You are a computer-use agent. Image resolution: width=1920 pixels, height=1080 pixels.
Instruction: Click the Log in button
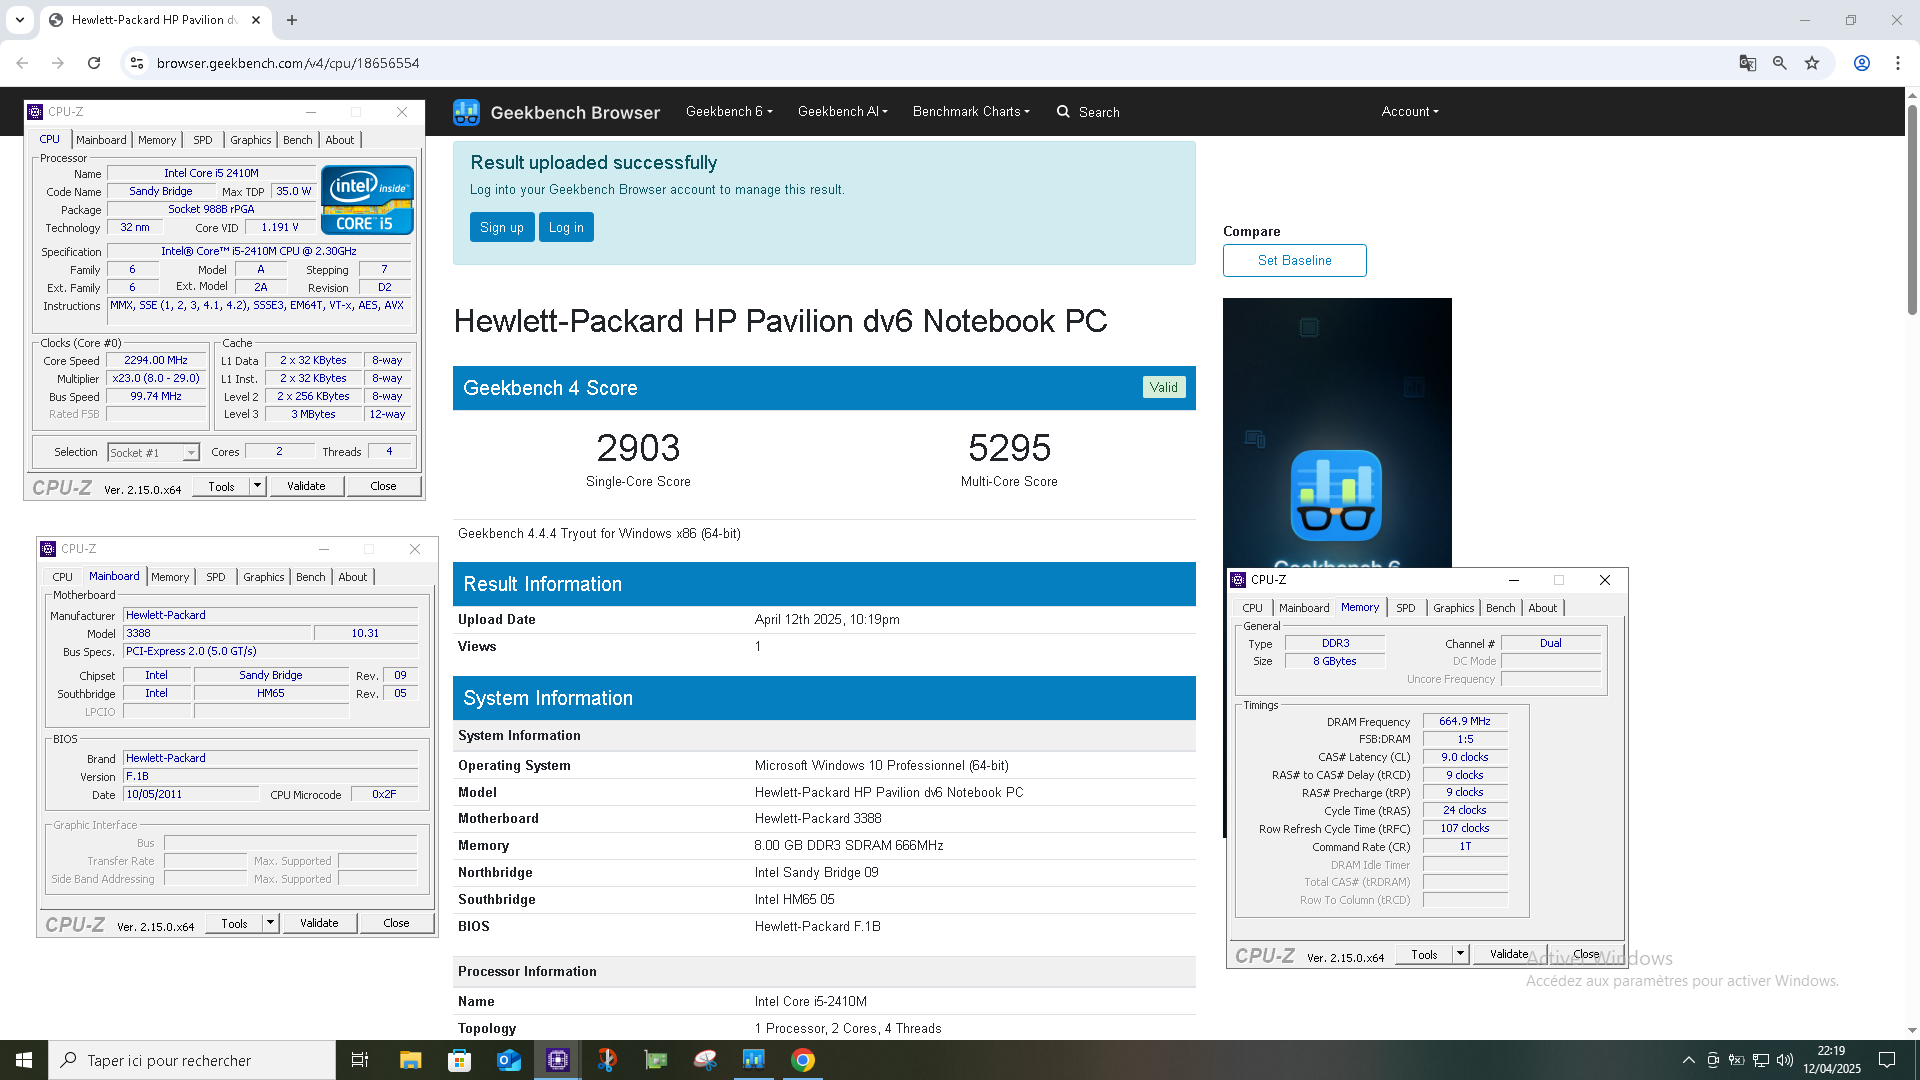point(566,227)
